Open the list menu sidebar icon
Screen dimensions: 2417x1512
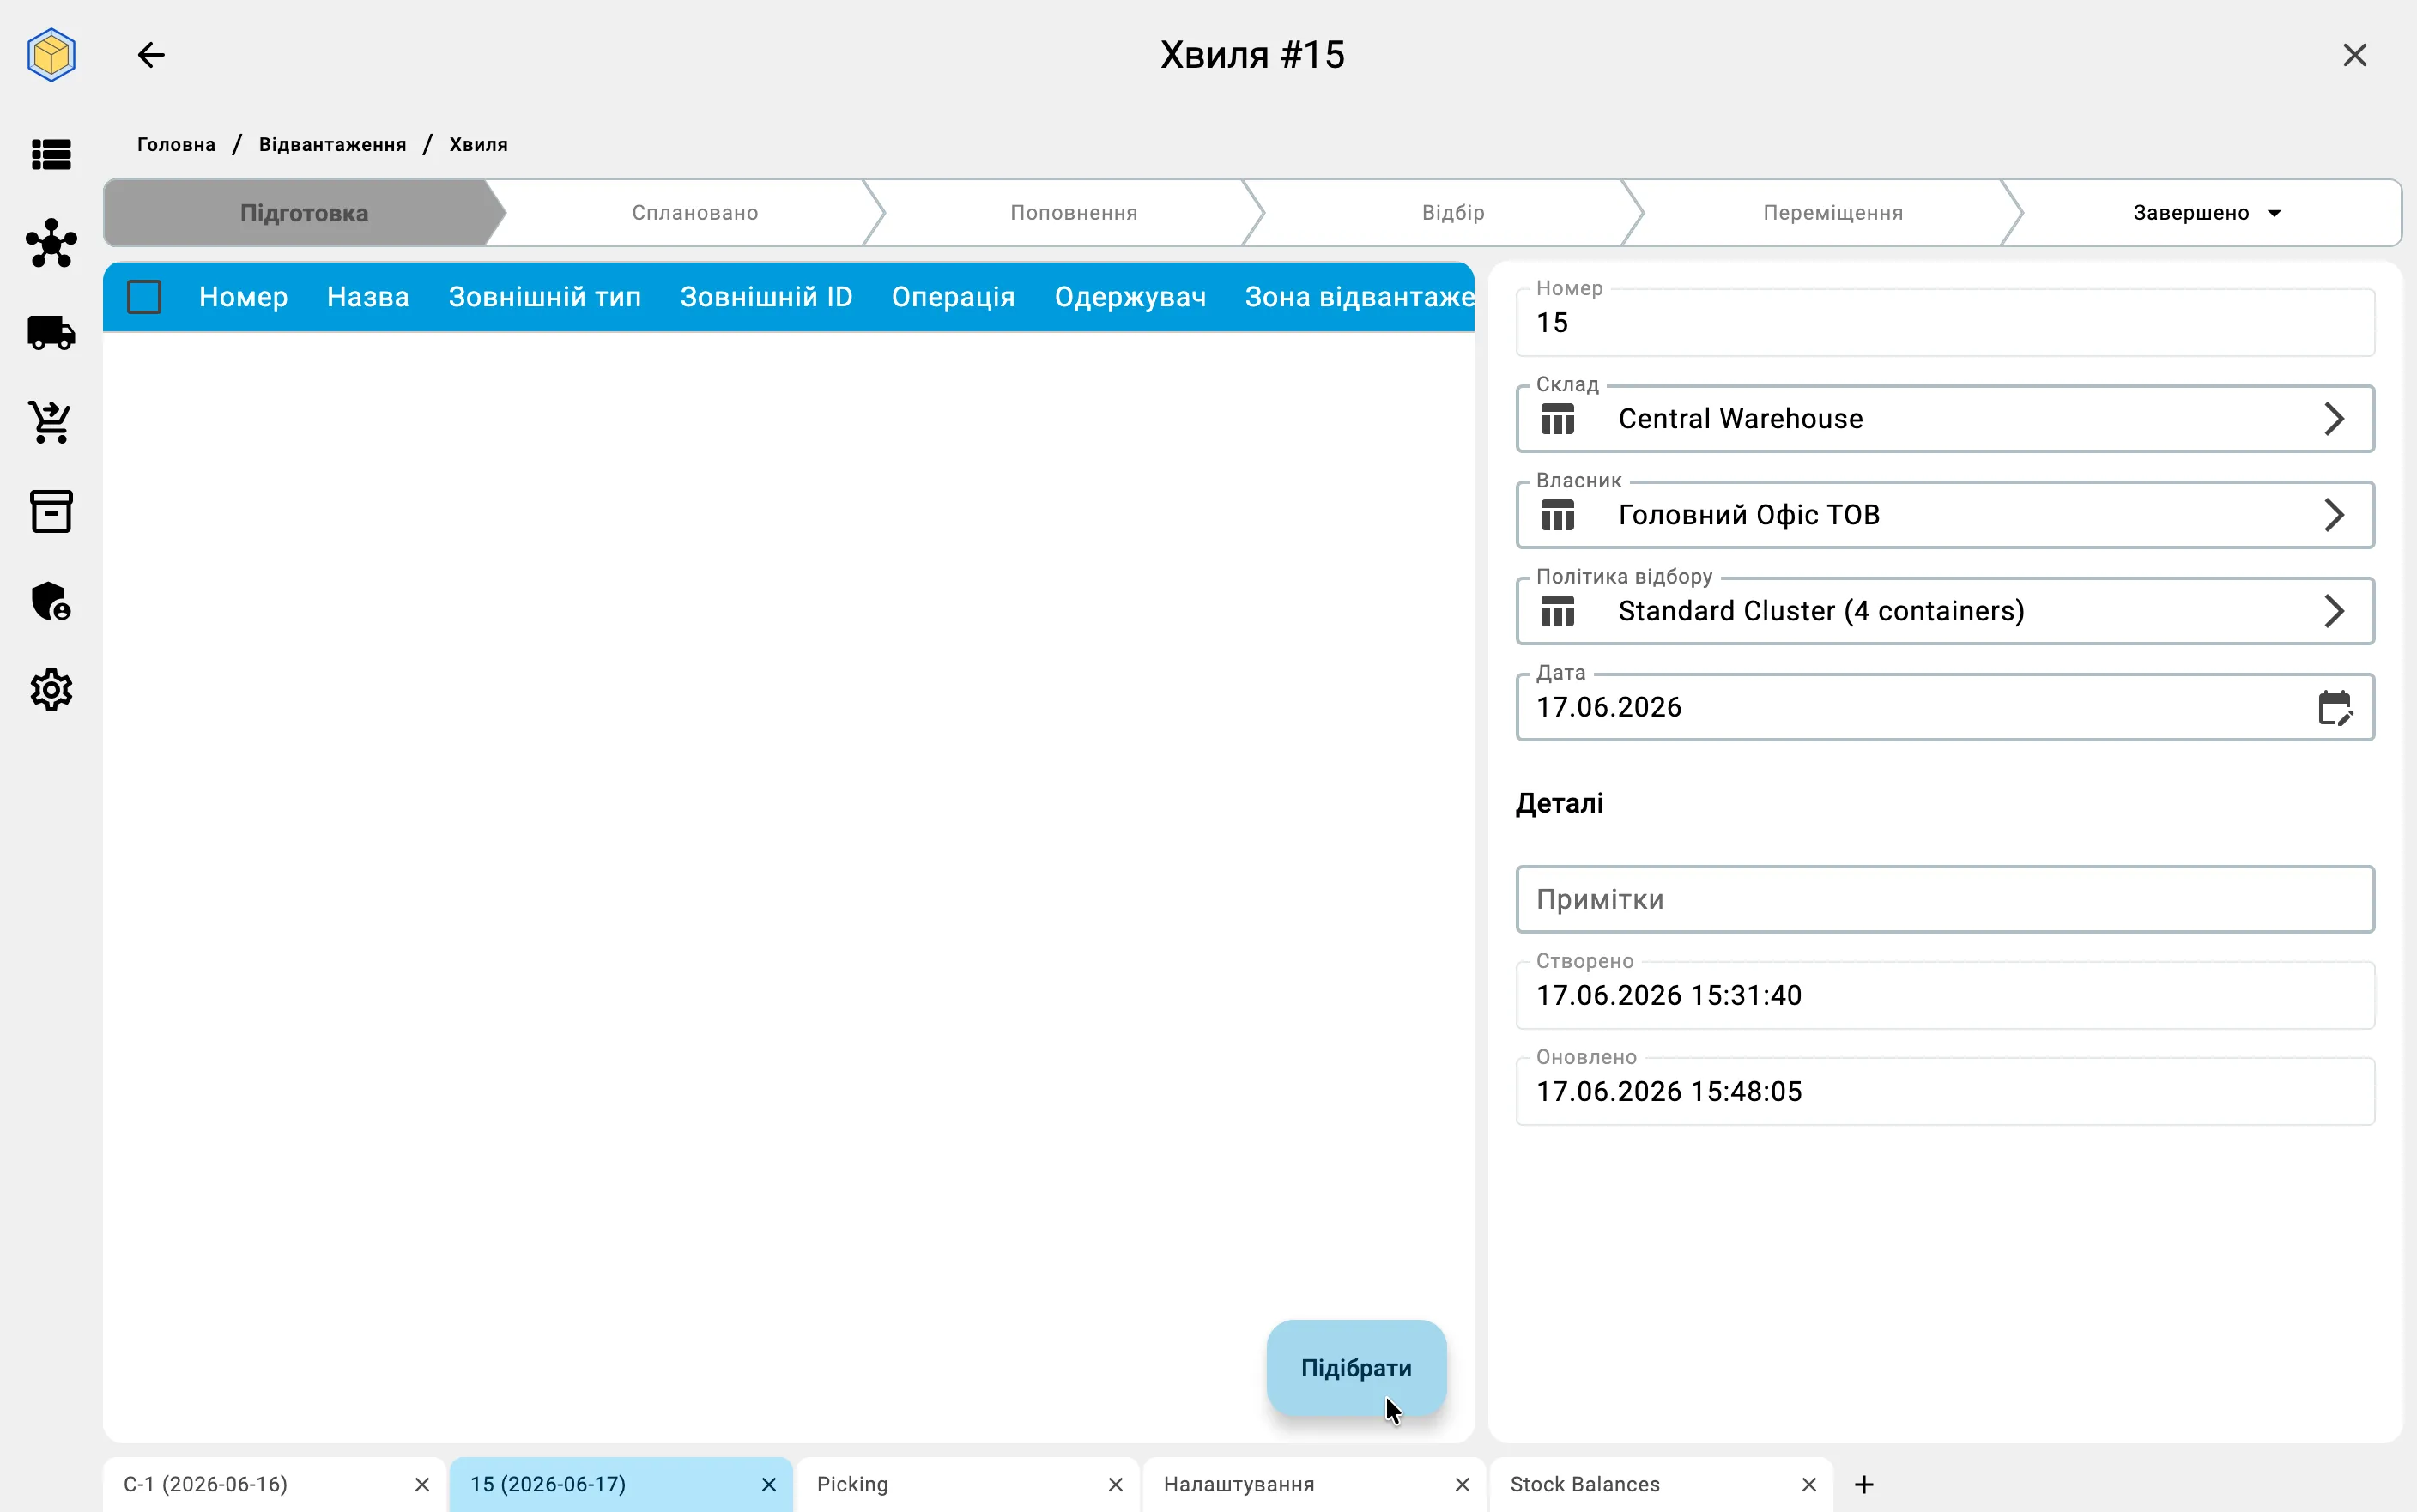51,155
